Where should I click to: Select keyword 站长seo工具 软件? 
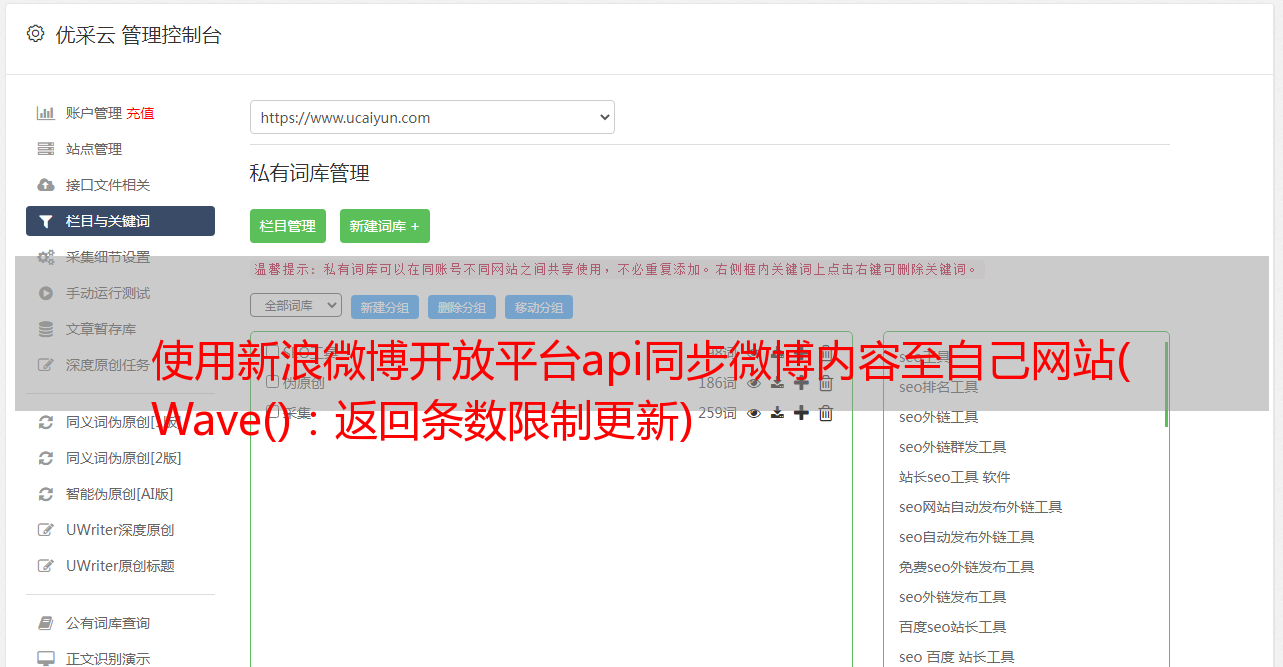click(955, 477)
